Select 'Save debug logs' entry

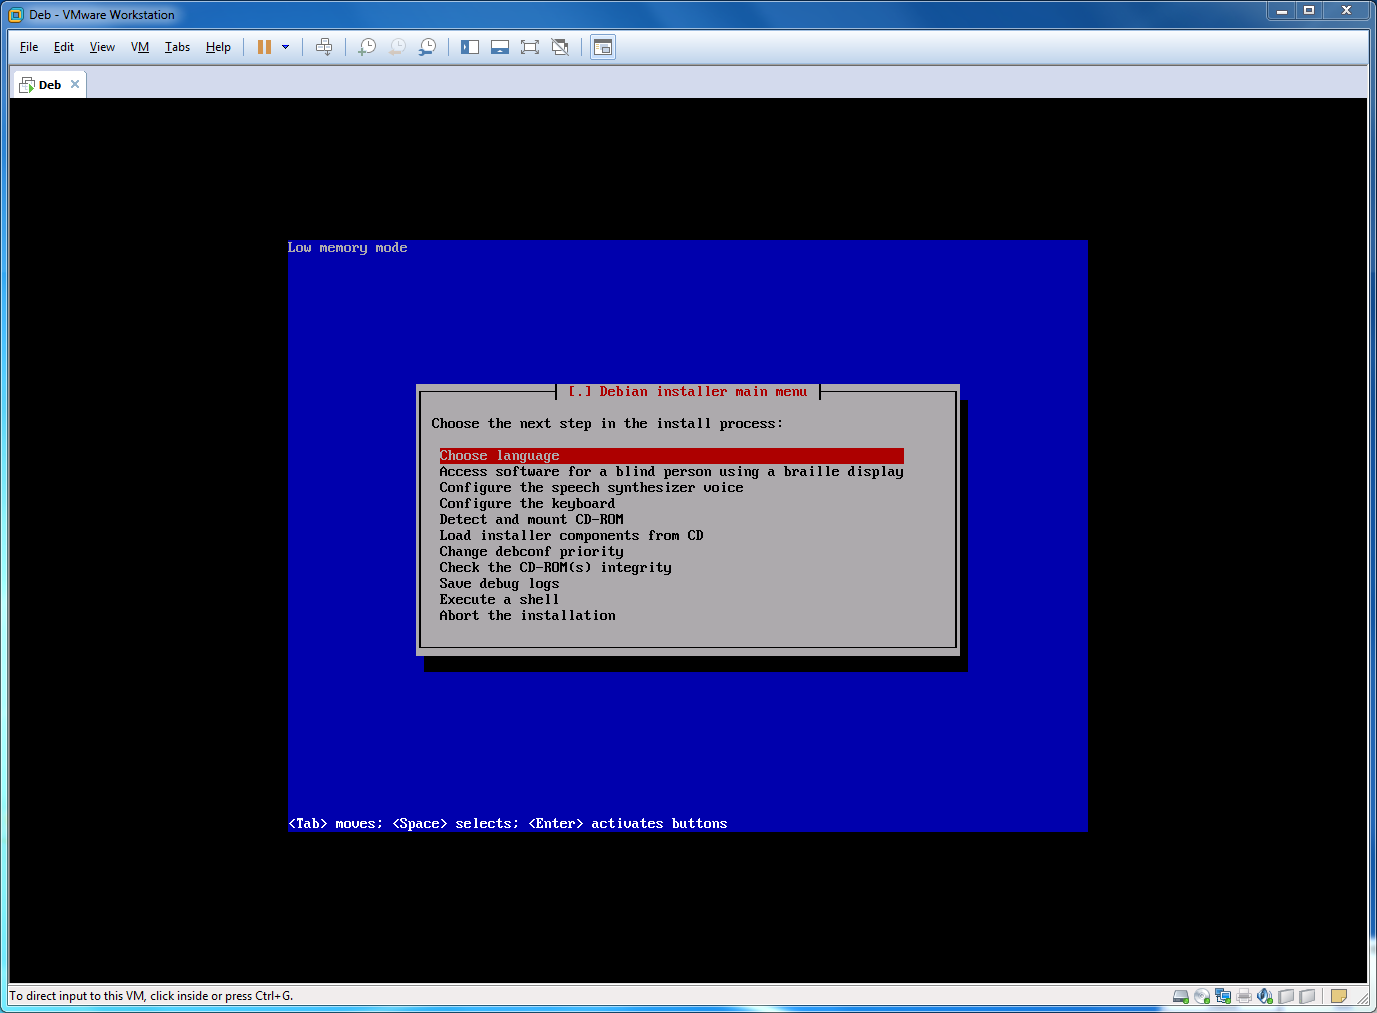point(499,584)
